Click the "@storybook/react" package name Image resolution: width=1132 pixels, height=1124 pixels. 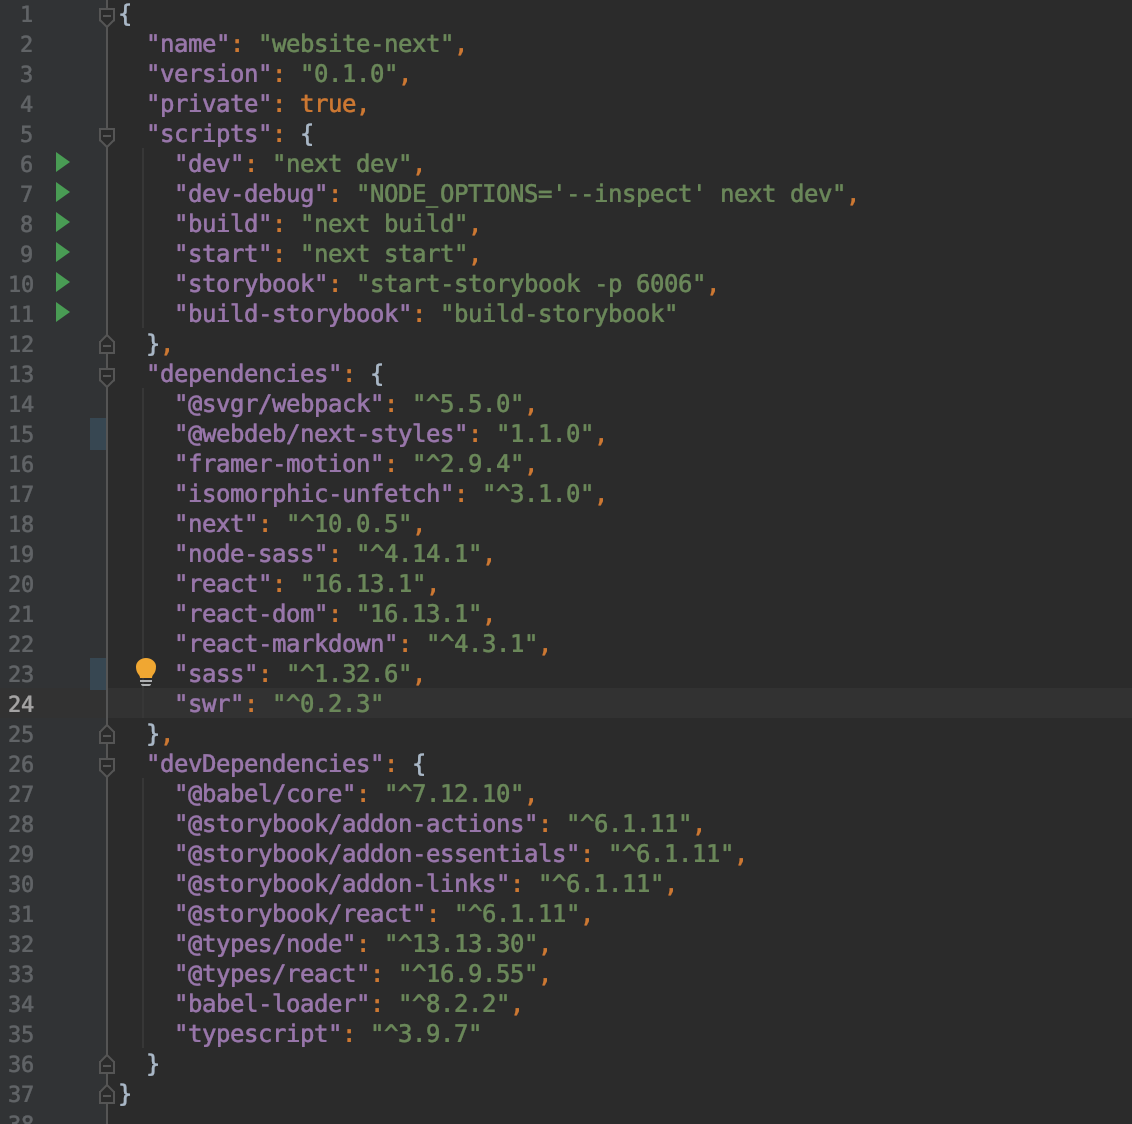pos(300,914)
